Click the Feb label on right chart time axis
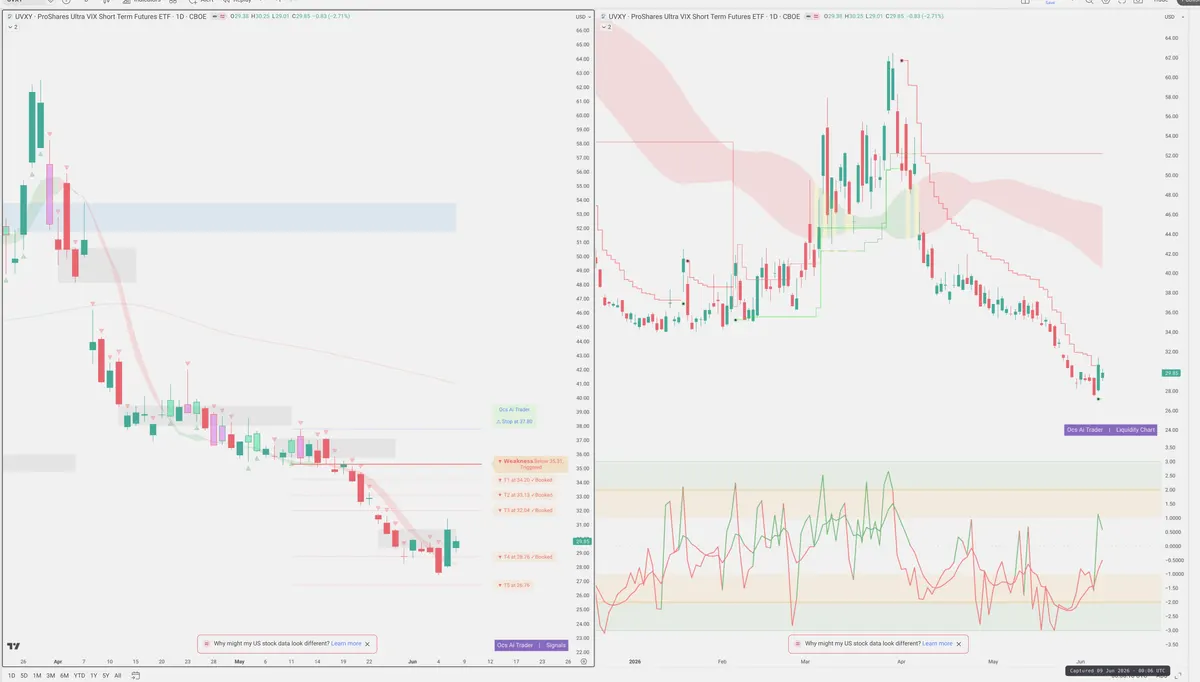1200x682 pixels. [x=721, y=661]
